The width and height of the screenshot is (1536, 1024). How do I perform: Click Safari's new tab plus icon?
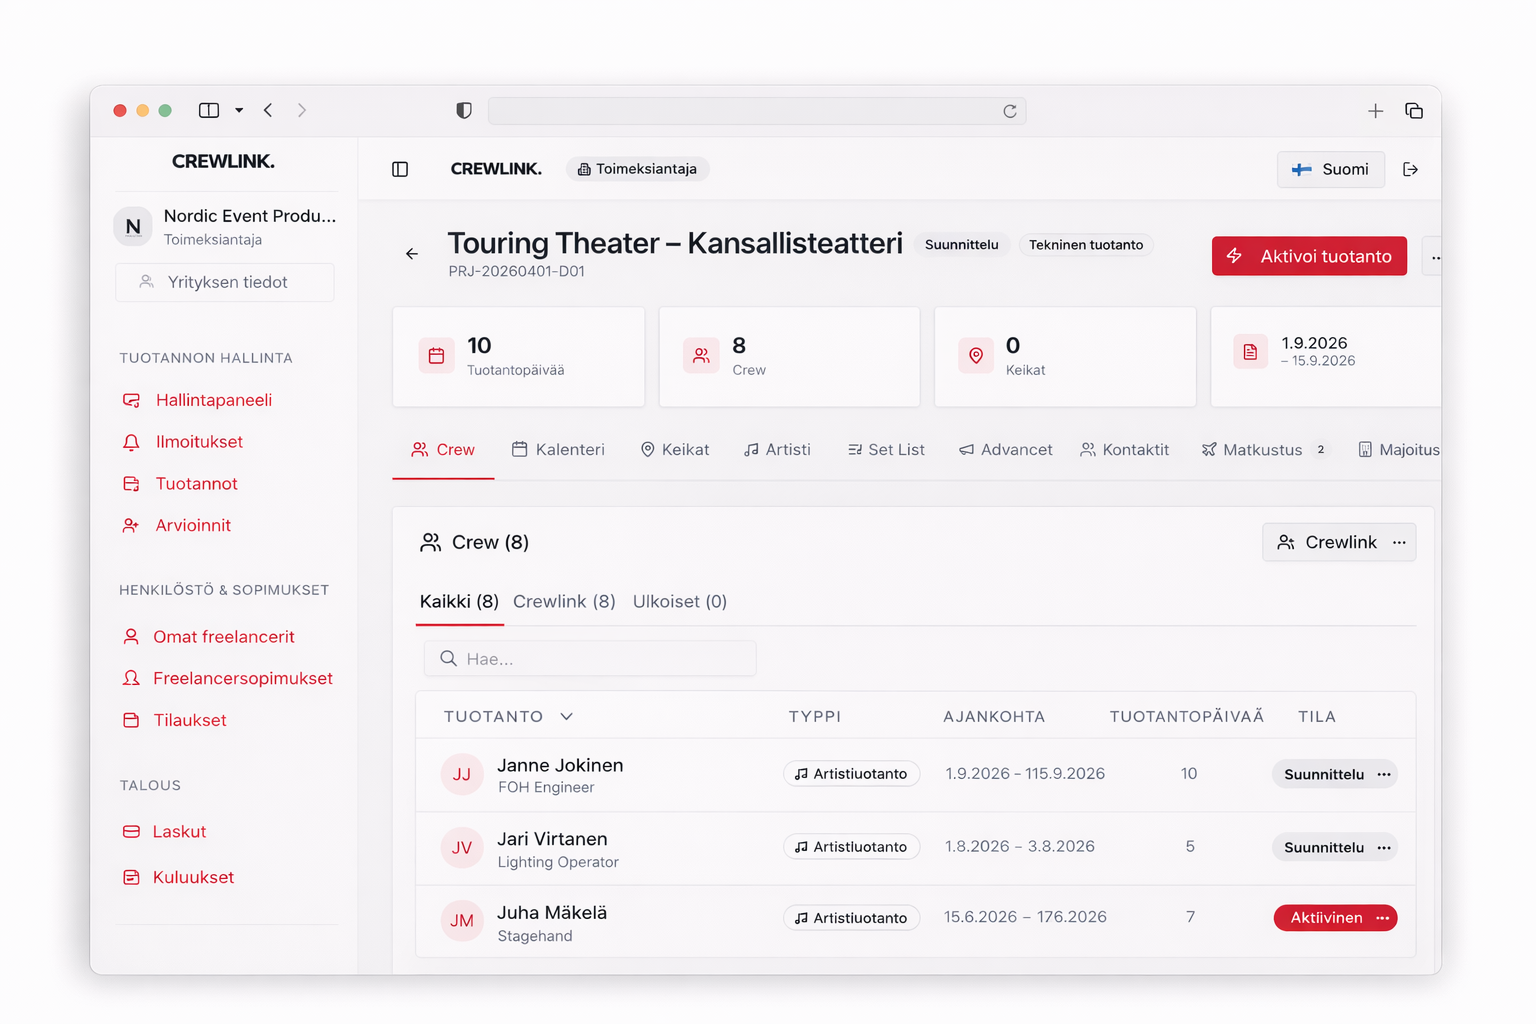coord(1375,111)
